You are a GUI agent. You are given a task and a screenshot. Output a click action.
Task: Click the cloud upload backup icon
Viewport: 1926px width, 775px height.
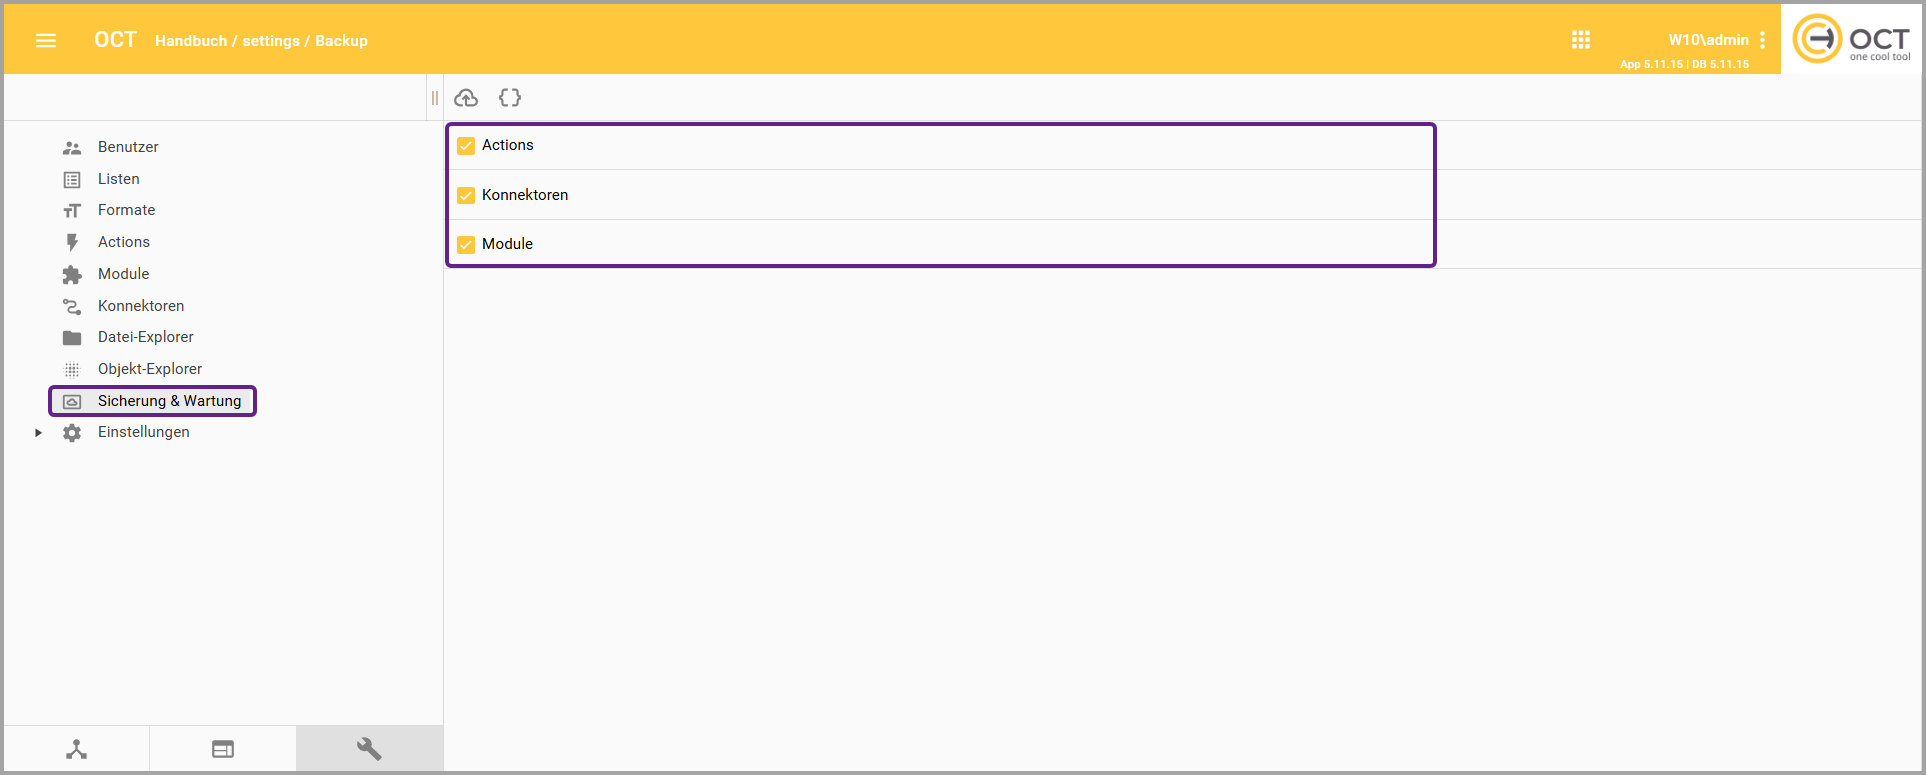[466, 98]
